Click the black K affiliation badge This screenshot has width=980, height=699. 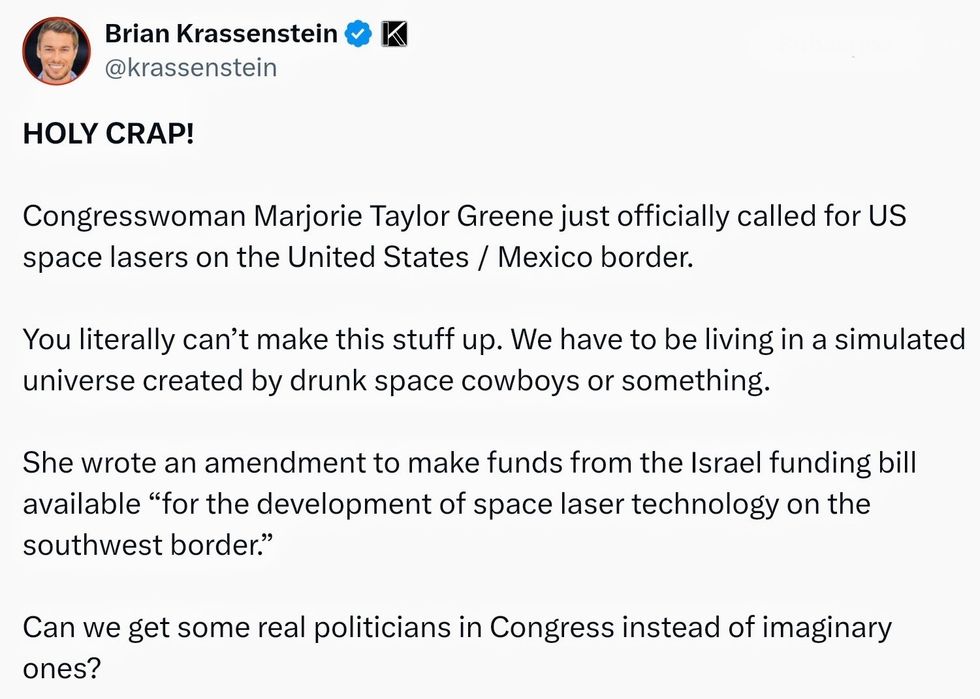click(394, 35)
